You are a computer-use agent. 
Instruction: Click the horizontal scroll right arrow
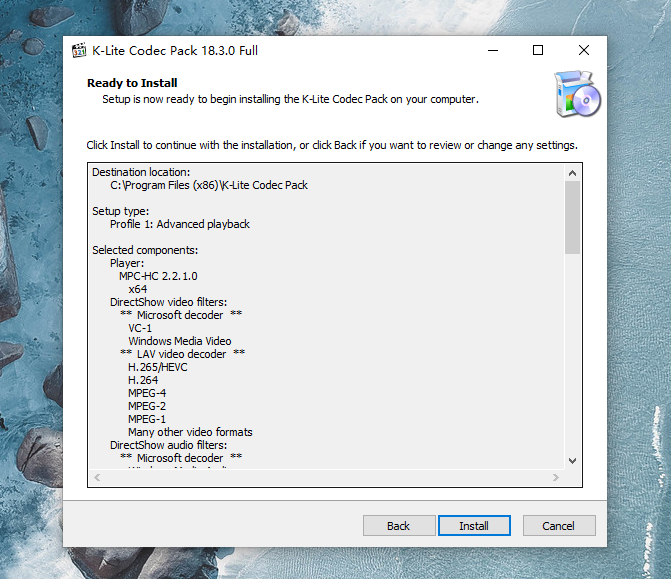(555, 478)
